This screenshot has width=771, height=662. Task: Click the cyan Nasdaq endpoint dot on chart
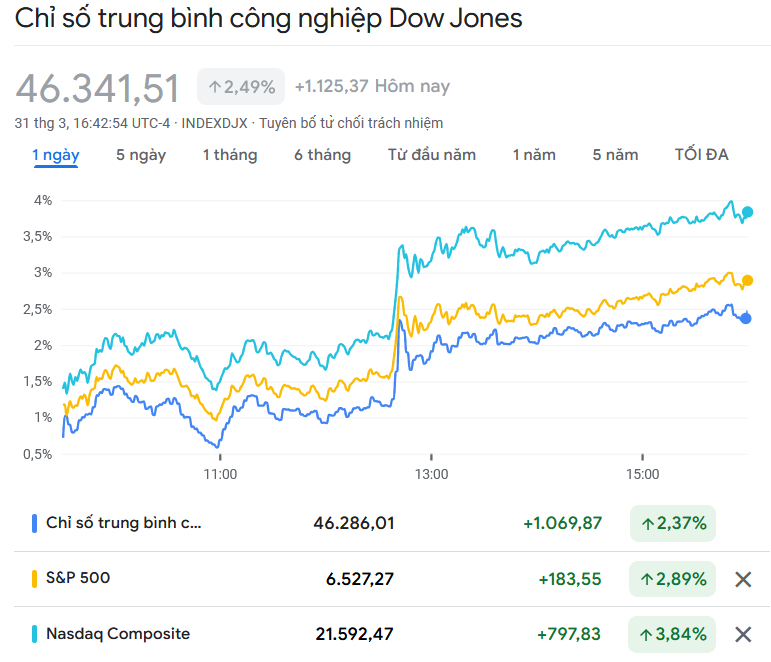(747, 212)
